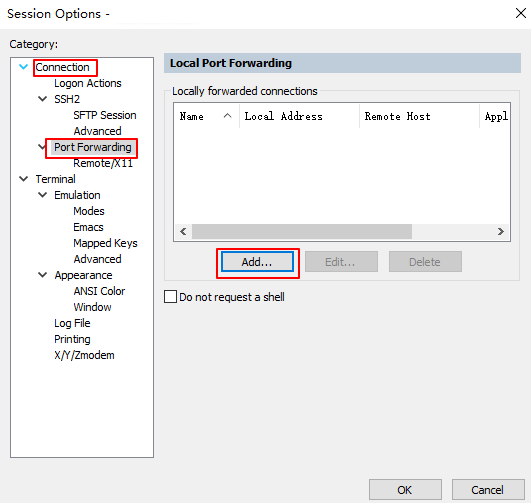This screenshot has width=531, height=503.
Task: Collapse the Port Forwarding node chevron
Action: coord(42,147)
